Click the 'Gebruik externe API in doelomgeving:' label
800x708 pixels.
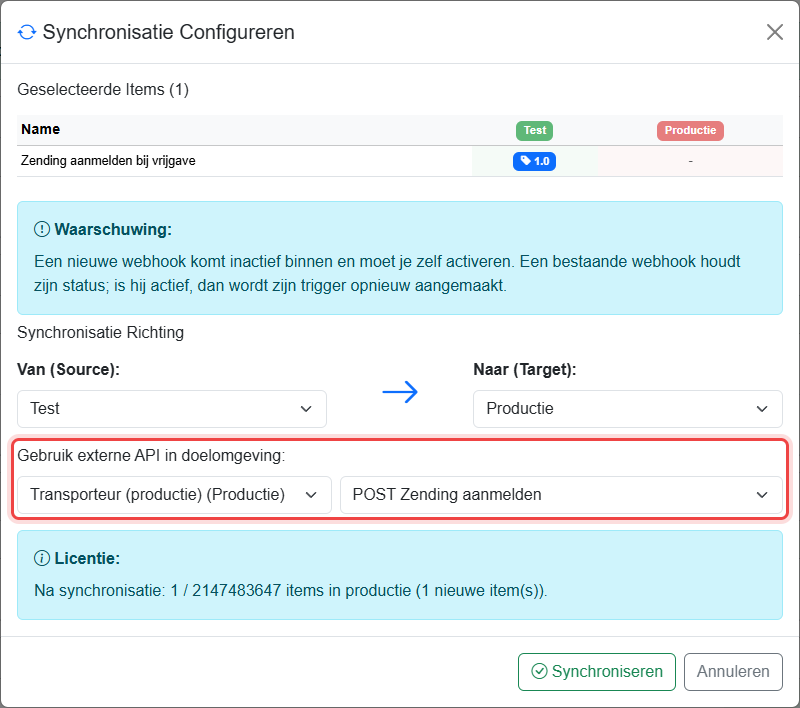tap(151, 456)
